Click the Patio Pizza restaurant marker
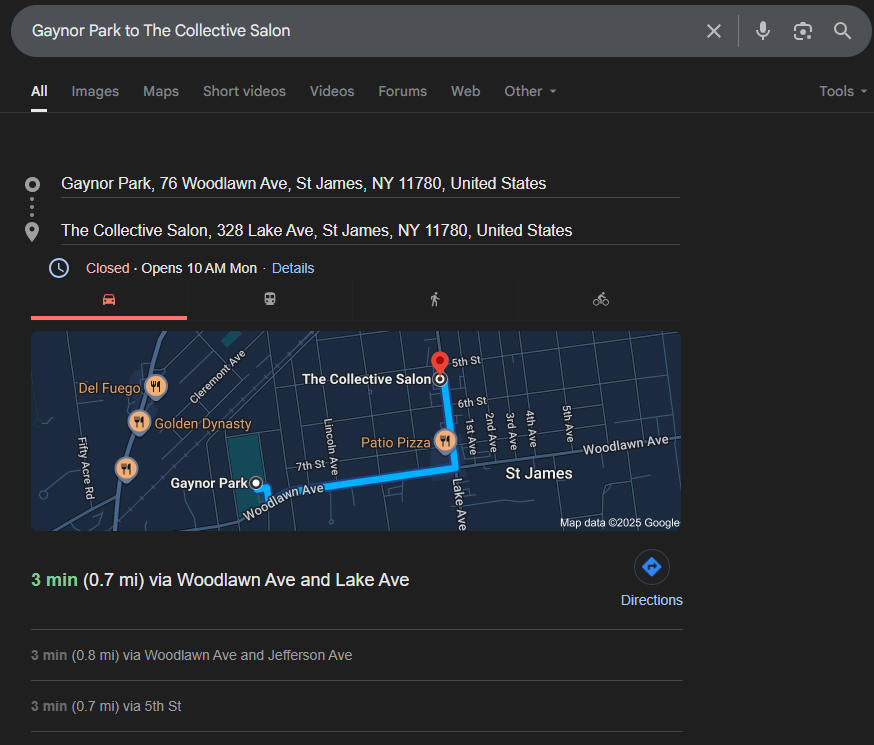This screenshot has height=745, width=874. tap(445, 441)
